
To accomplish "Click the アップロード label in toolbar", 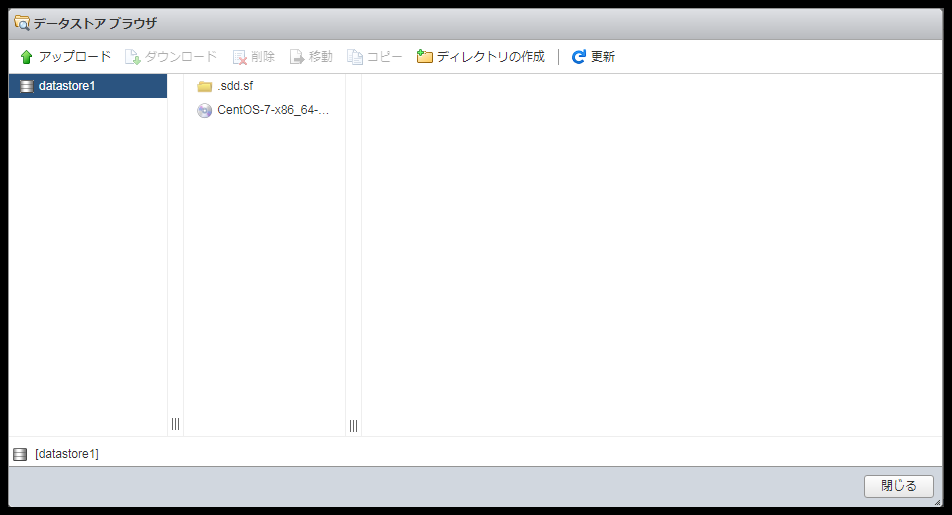I will click(x=75, y=56).
